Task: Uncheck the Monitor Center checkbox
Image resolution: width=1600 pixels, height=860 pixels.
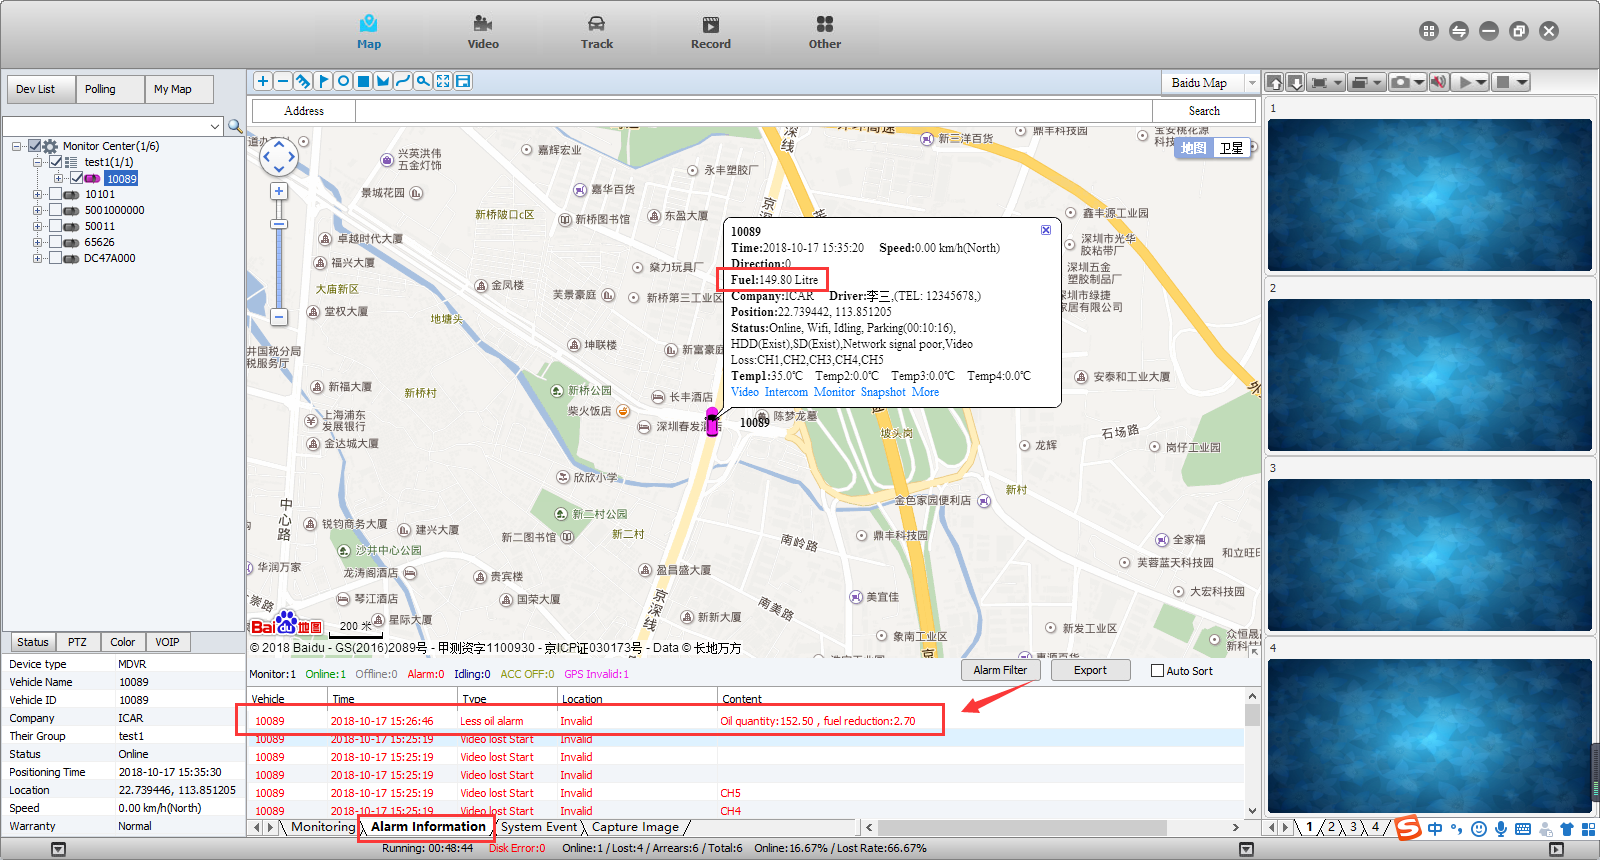Action: pyautogui.click(x=35, y=146)
